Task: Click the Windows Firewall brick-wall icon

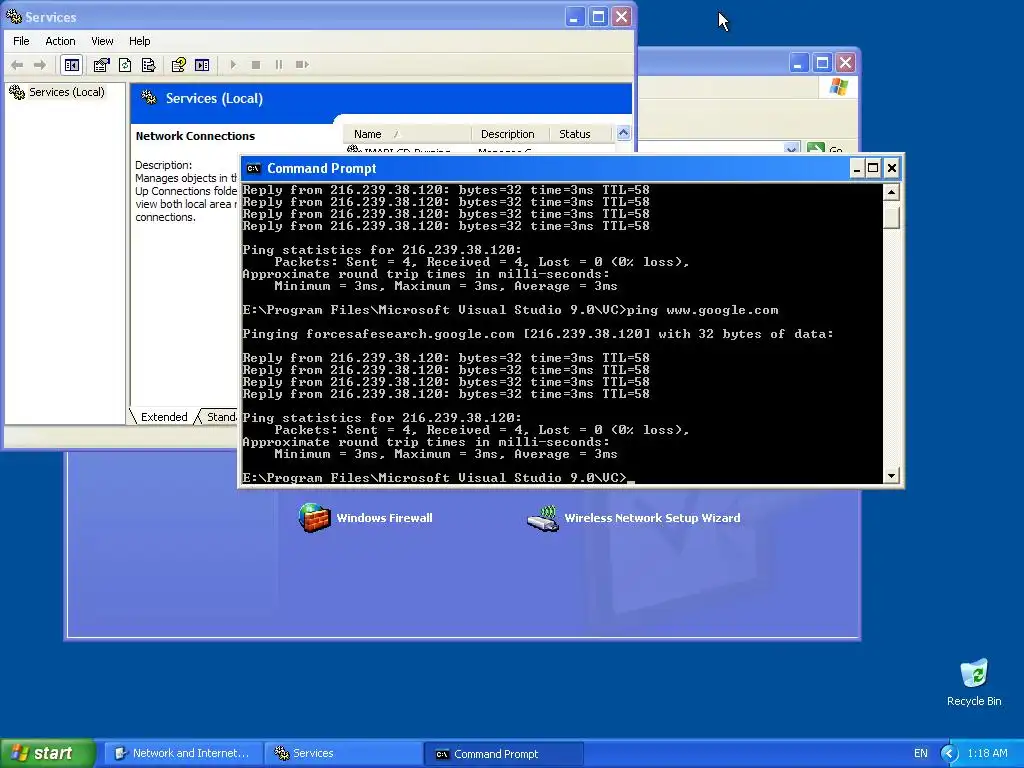Action: point(314,518)
